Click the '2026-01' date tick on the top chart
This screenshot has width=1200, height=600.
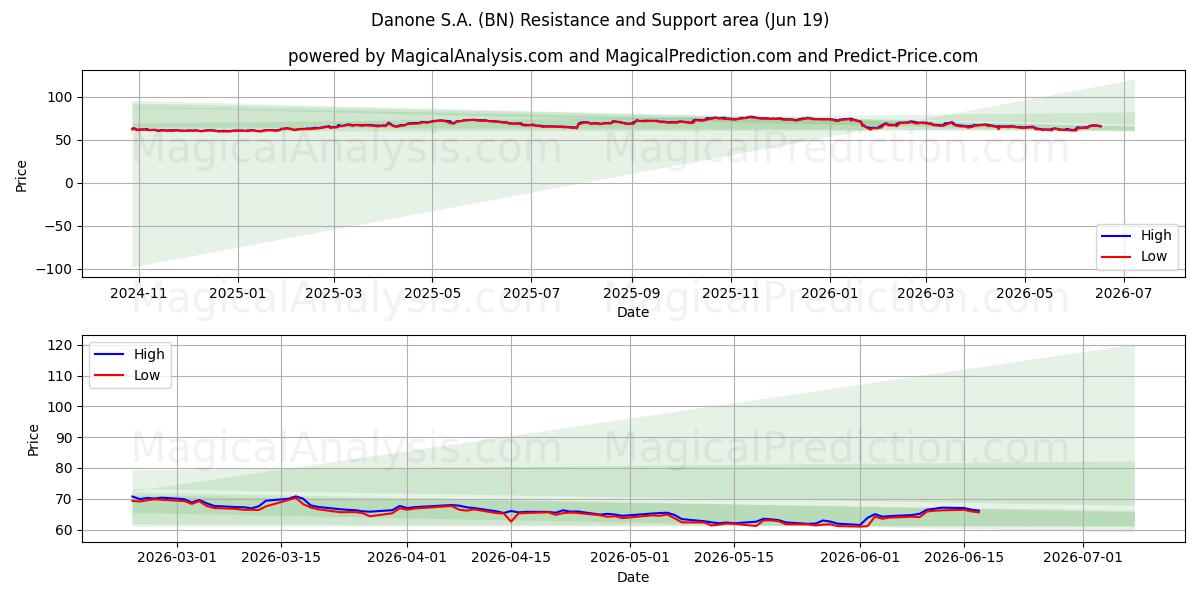(830, 293)
